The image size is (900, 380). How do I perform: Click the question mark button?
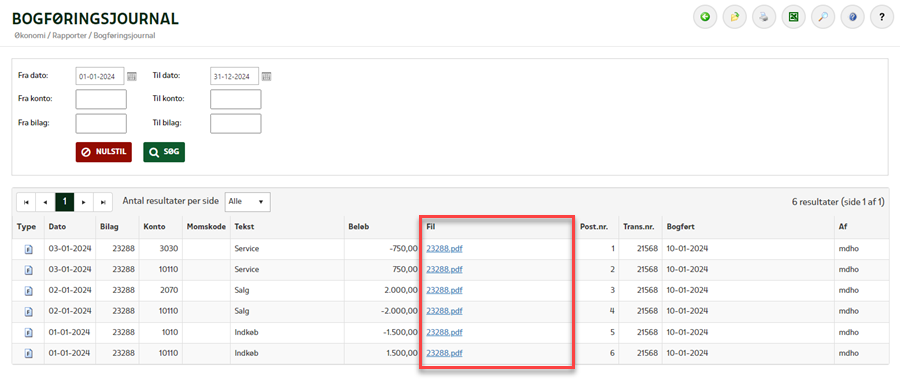coord(882,17)
